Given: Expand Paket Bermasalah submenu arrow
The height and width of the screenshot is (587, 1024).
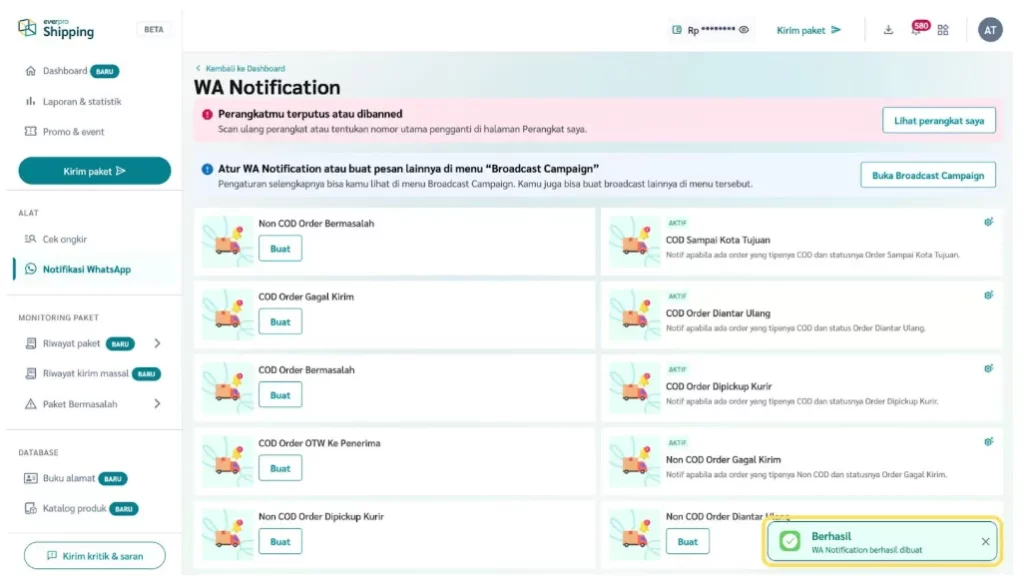Looking at the screenshot, I should [x=157, y=404].
